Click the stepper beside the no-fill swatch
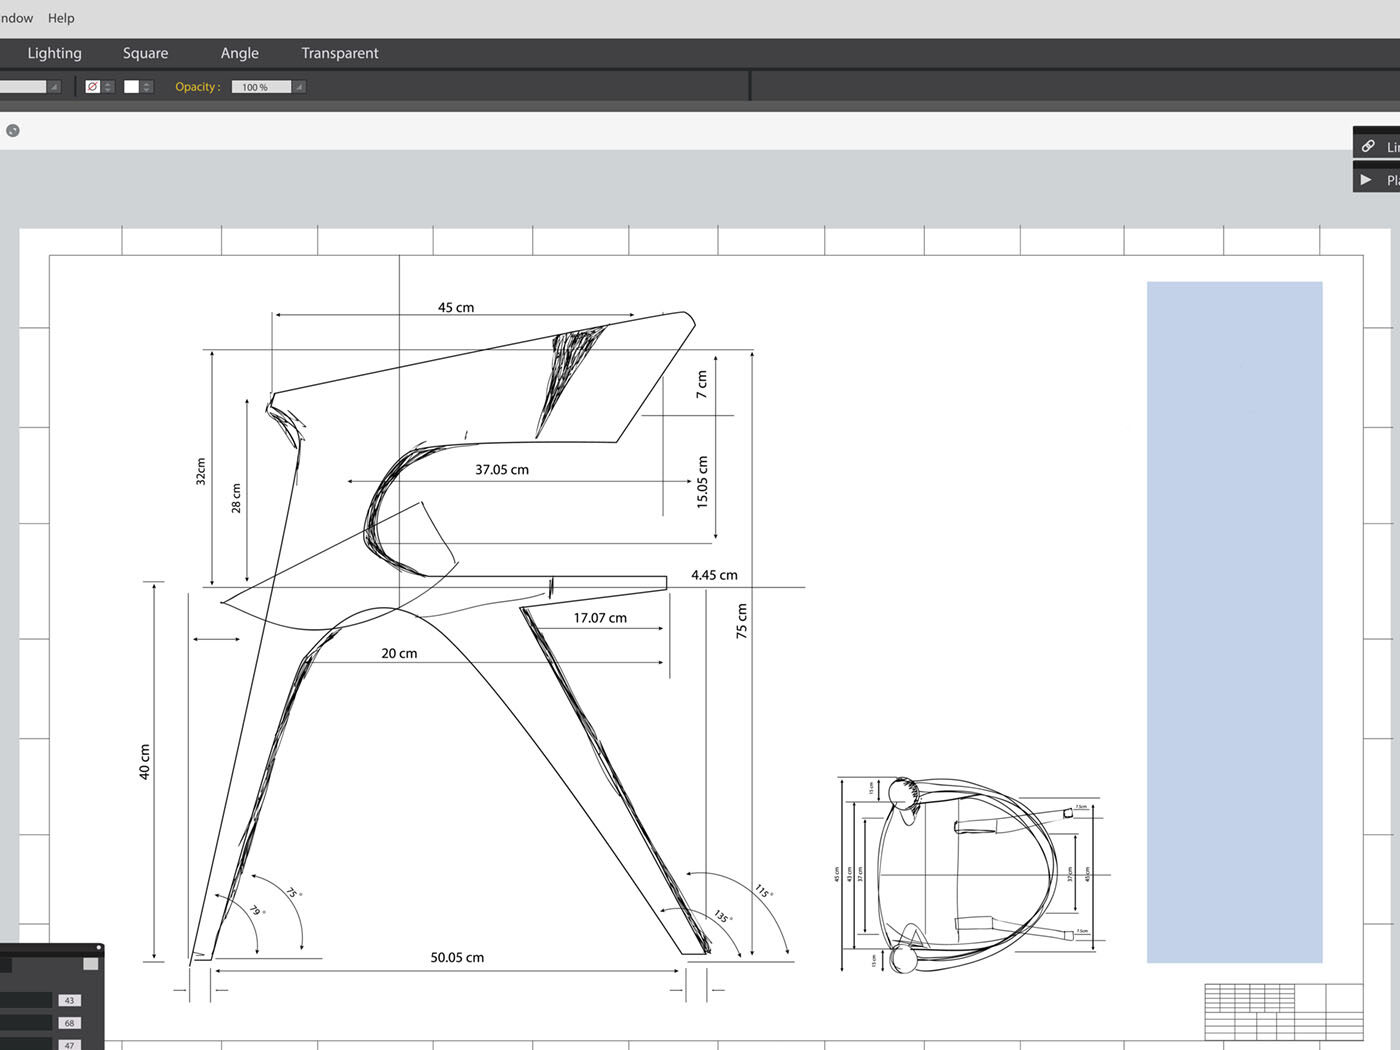1400x1050 pixels. point(108,87)
